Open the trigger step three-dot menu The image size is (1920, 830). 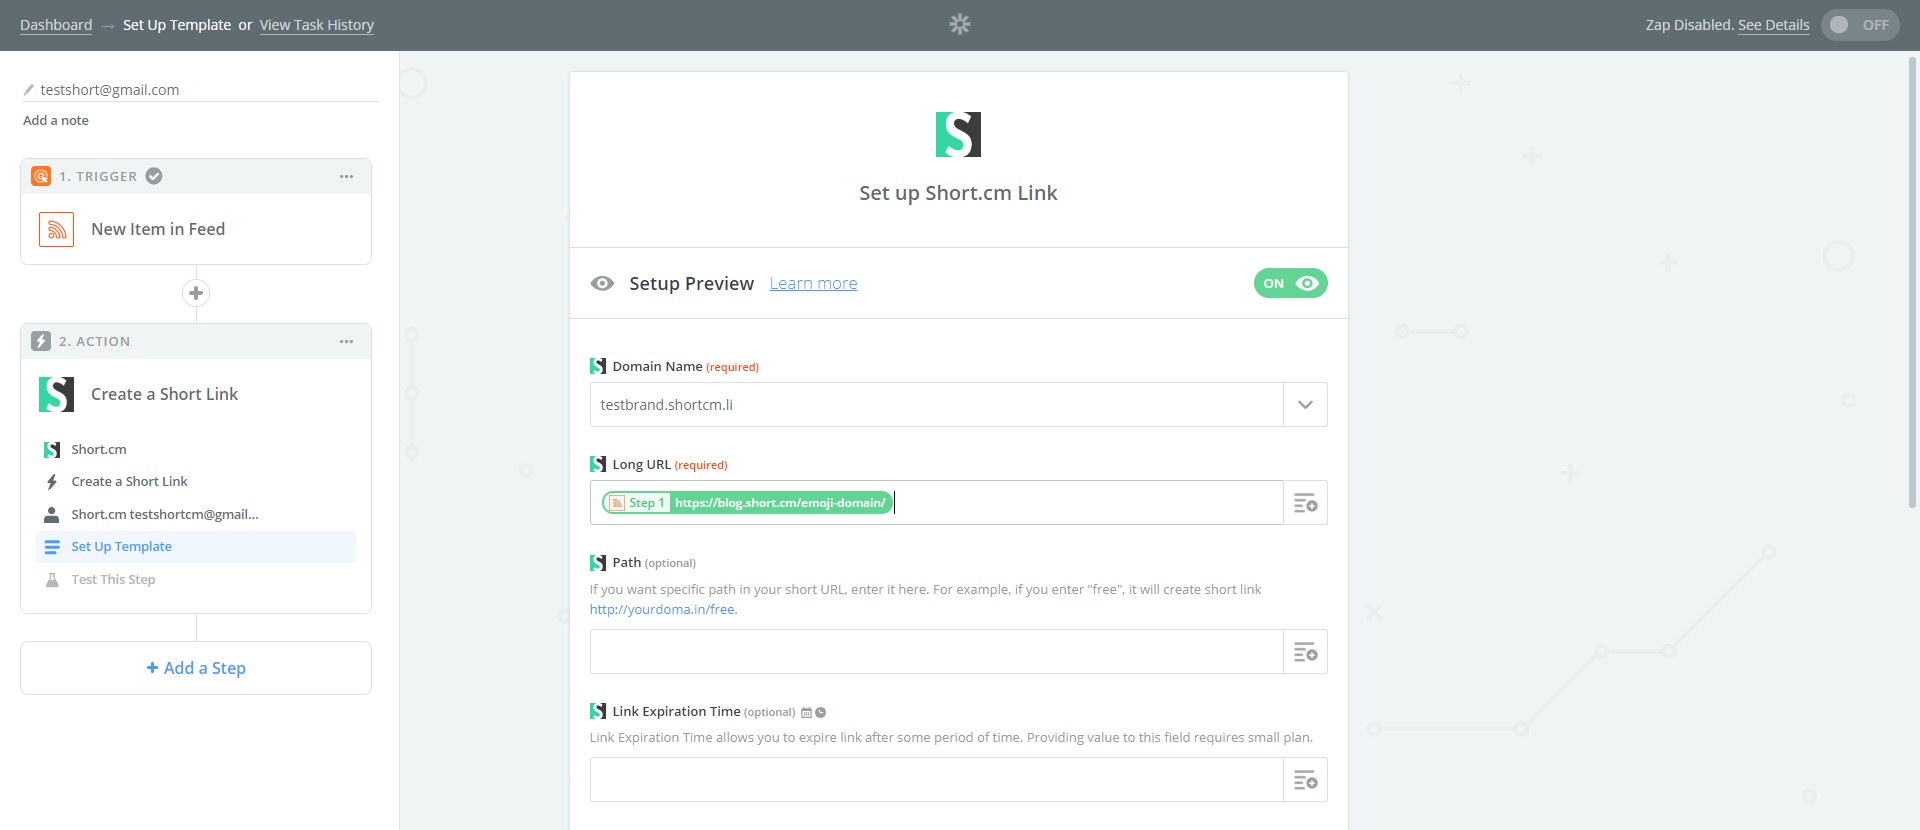click(x=346, y=176)
